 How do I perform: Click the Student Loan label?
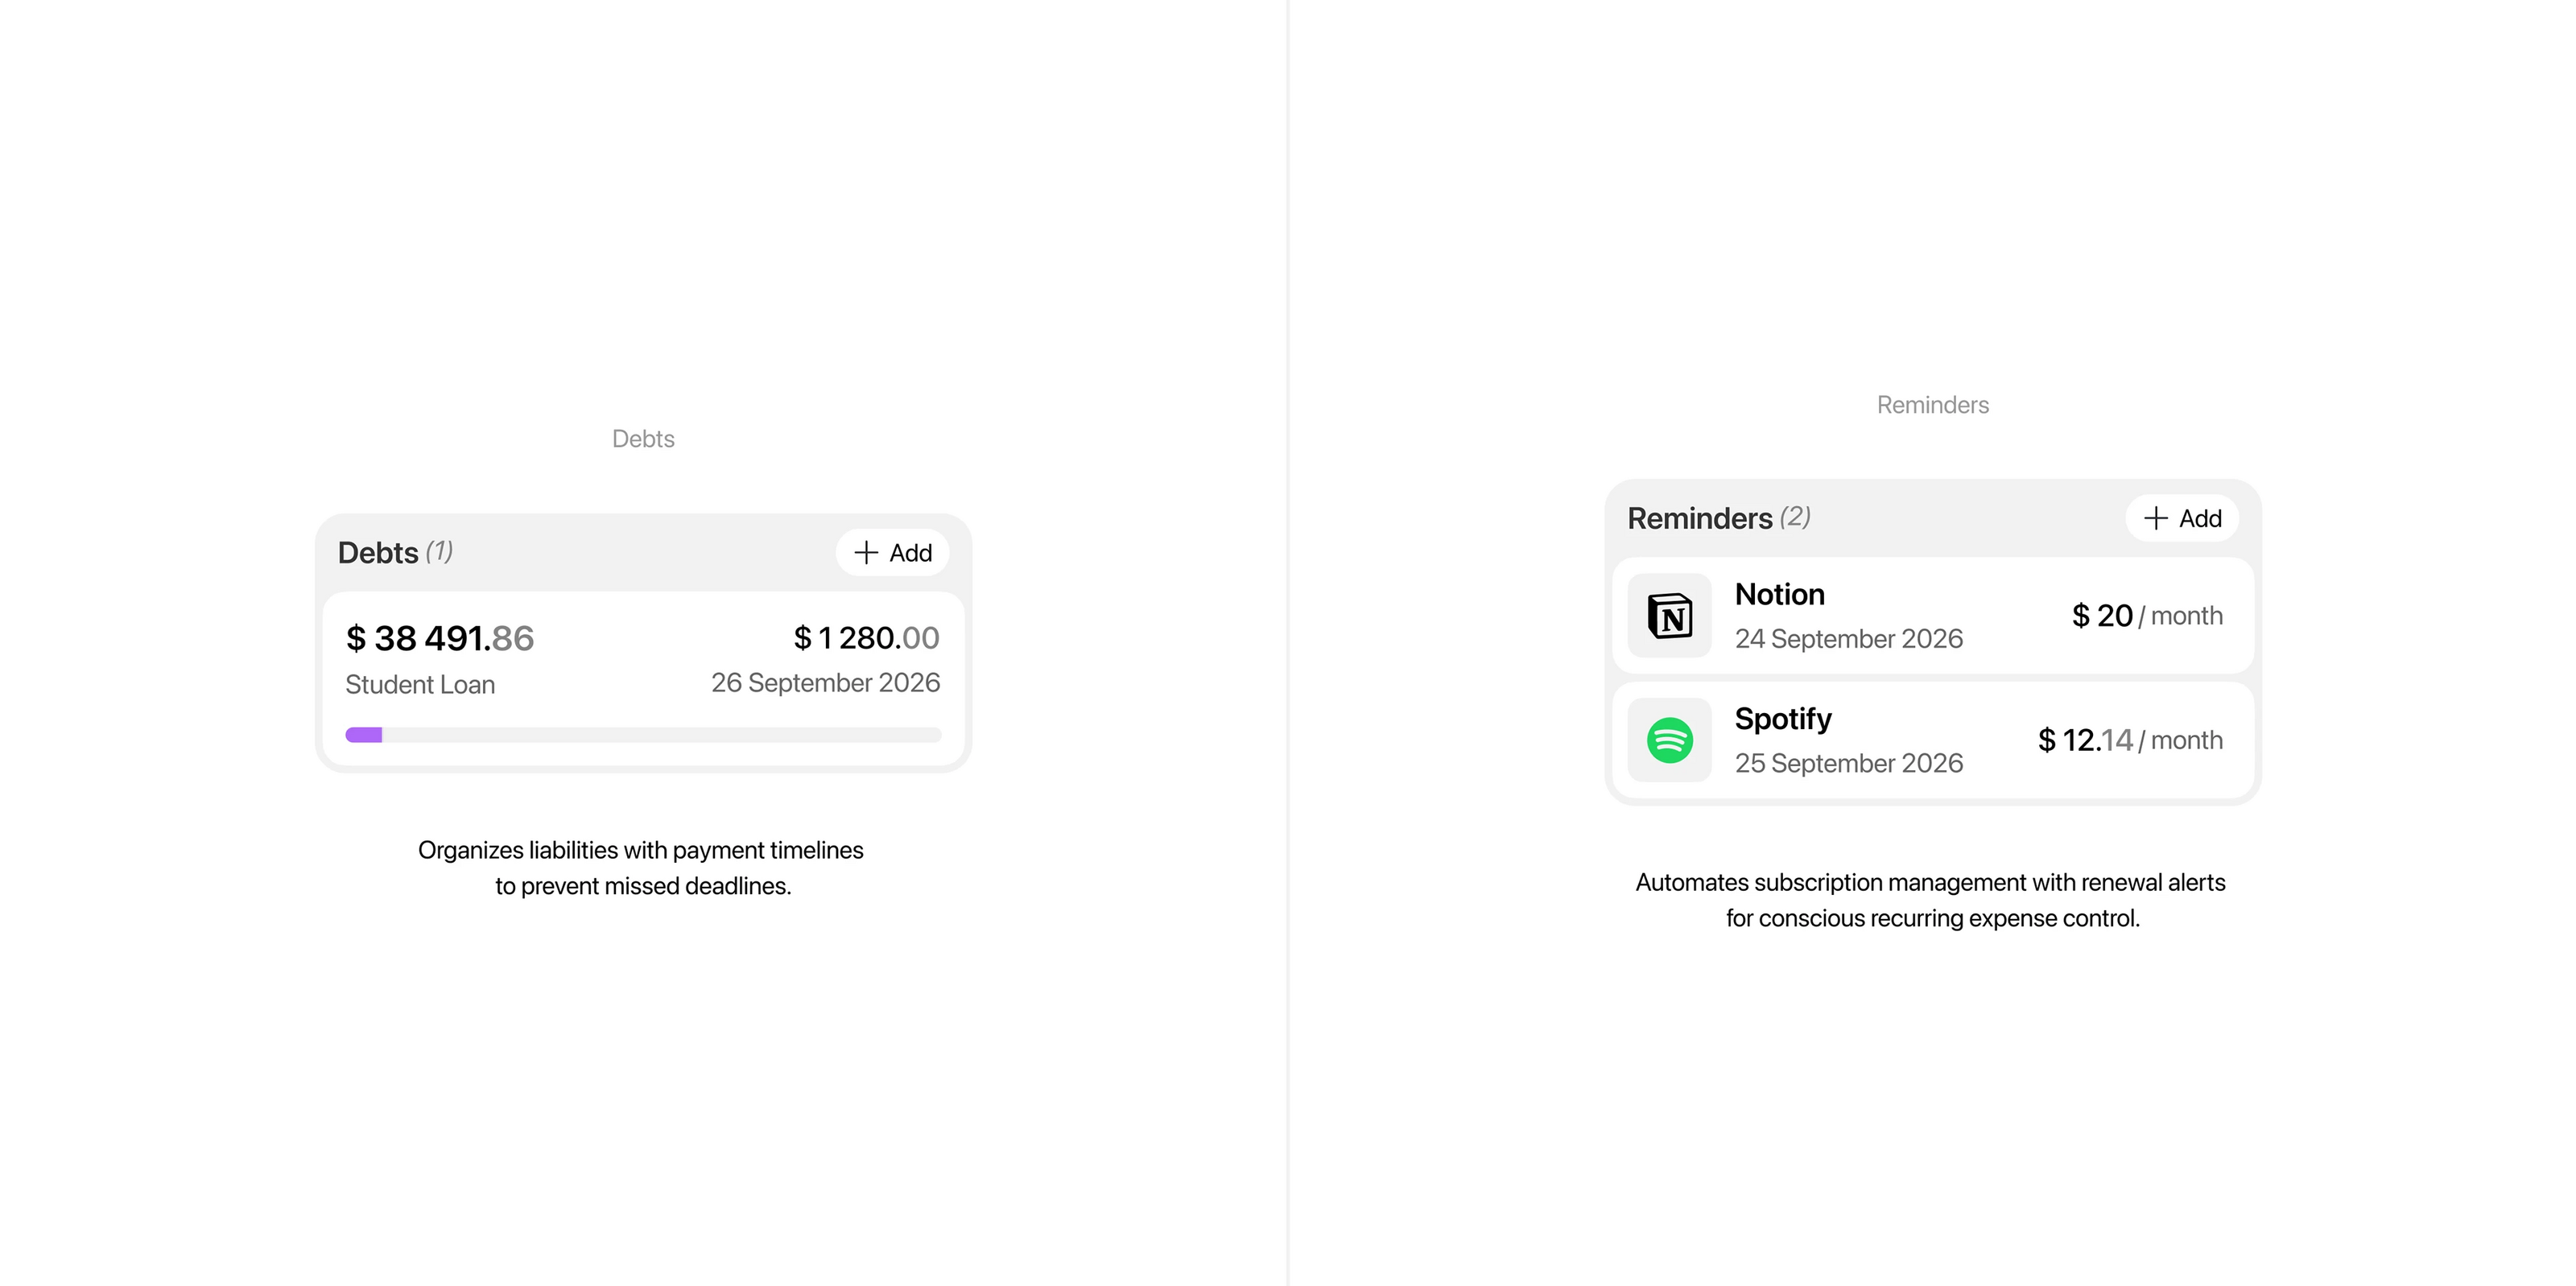420,685
